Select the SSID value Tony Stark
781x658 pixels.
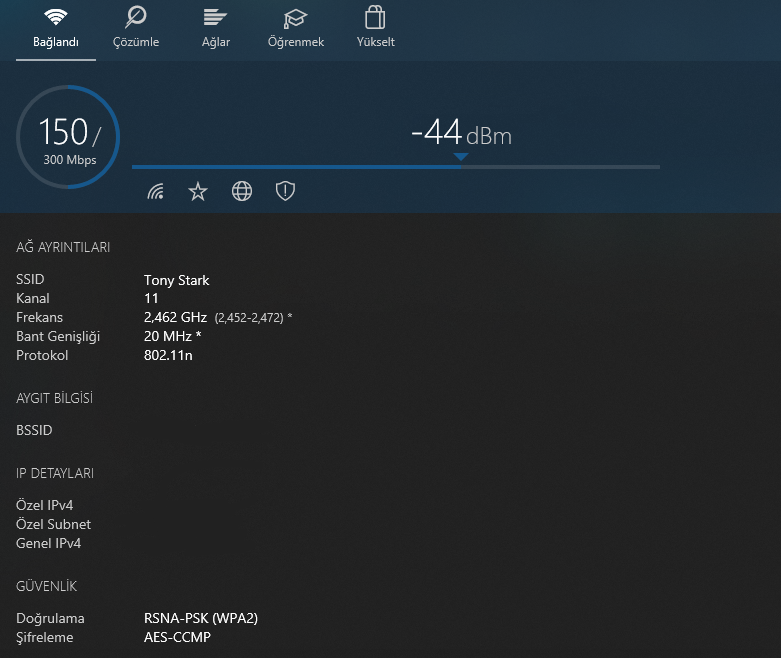point(177,280)
